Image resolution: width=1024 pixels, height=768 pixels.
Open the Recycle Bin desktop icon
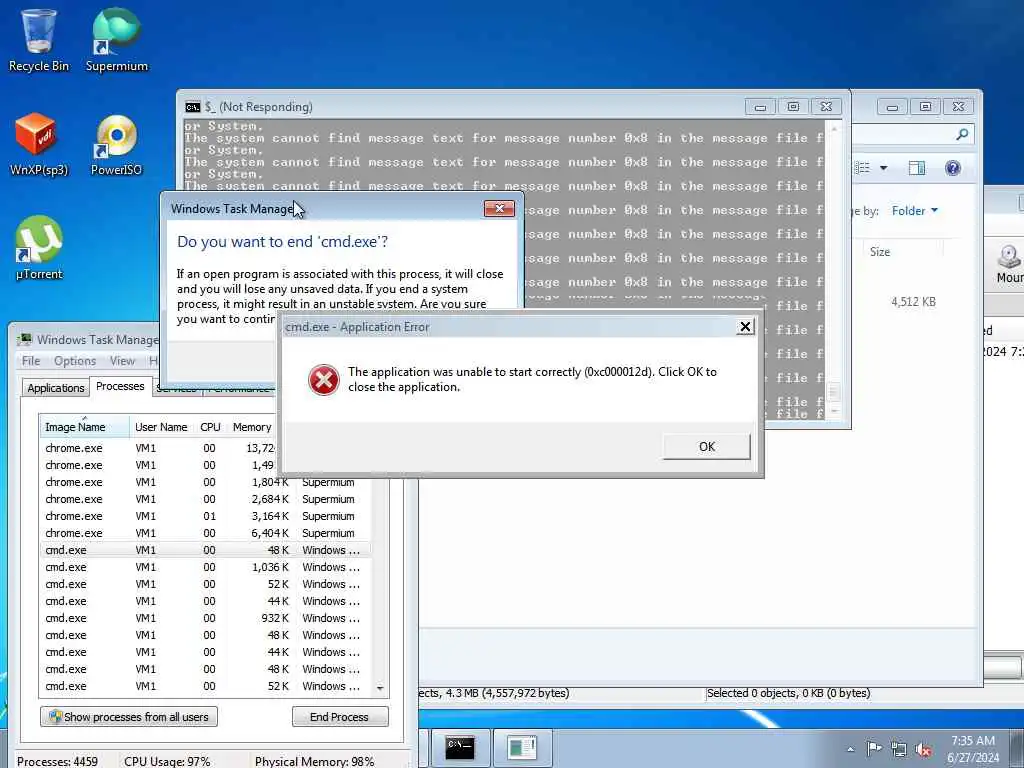(x=38, y=39)
